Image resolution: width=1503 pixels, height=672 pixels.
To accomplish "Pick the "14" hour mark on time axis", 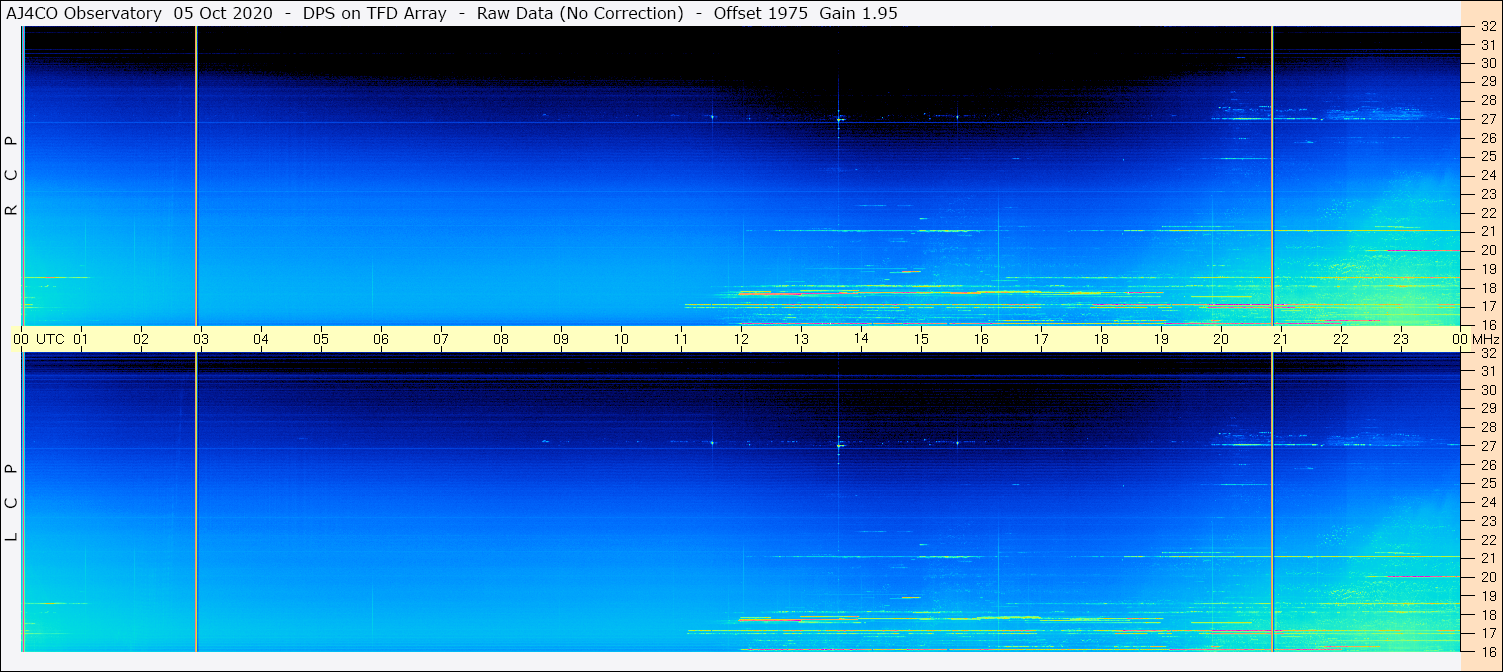I will point(861,339).
